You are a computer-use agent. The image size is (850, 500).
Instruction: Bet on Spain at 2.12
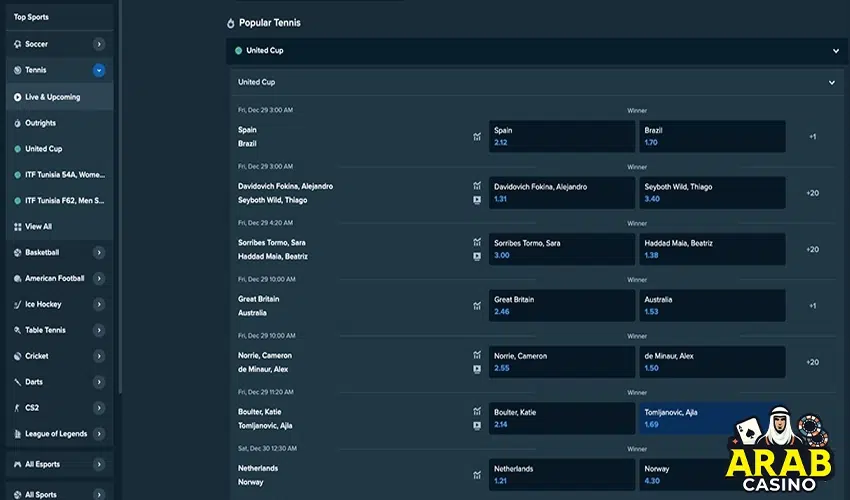point(562,136)
